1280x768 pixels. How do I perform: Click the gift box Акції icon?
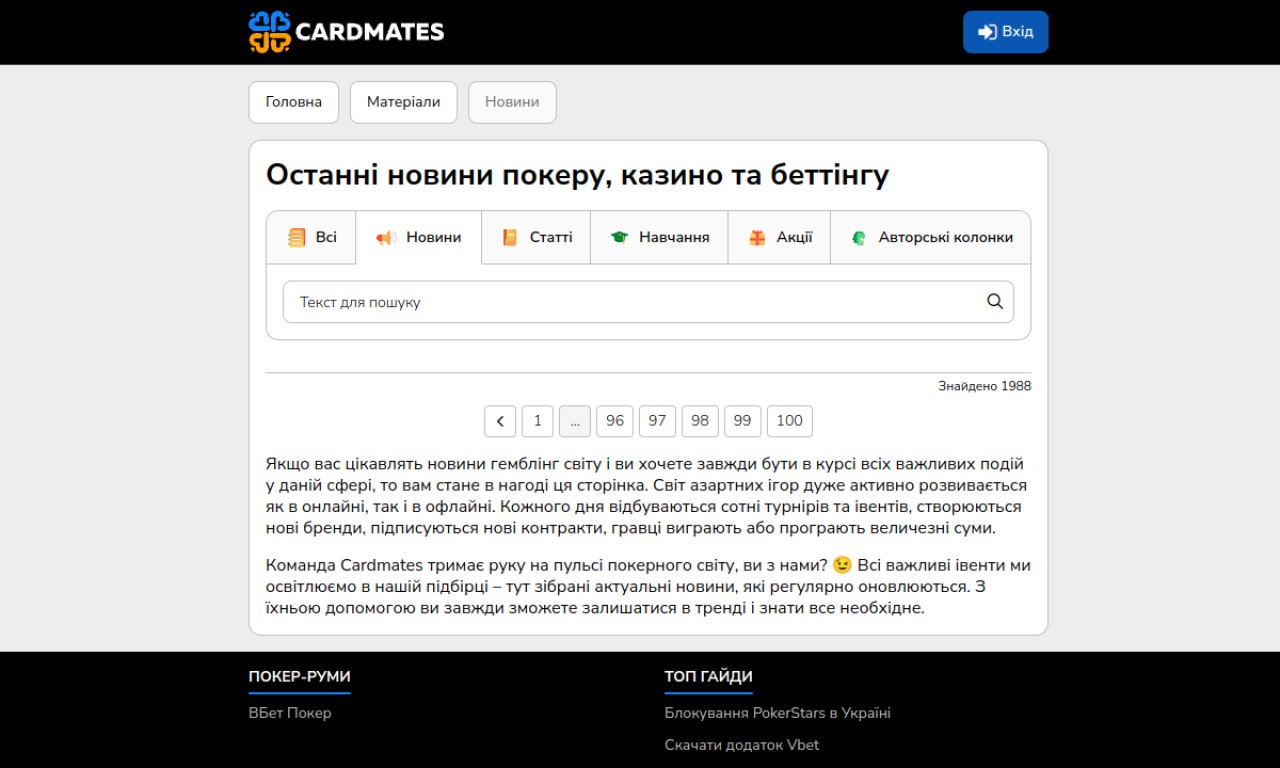coord(757,238)
